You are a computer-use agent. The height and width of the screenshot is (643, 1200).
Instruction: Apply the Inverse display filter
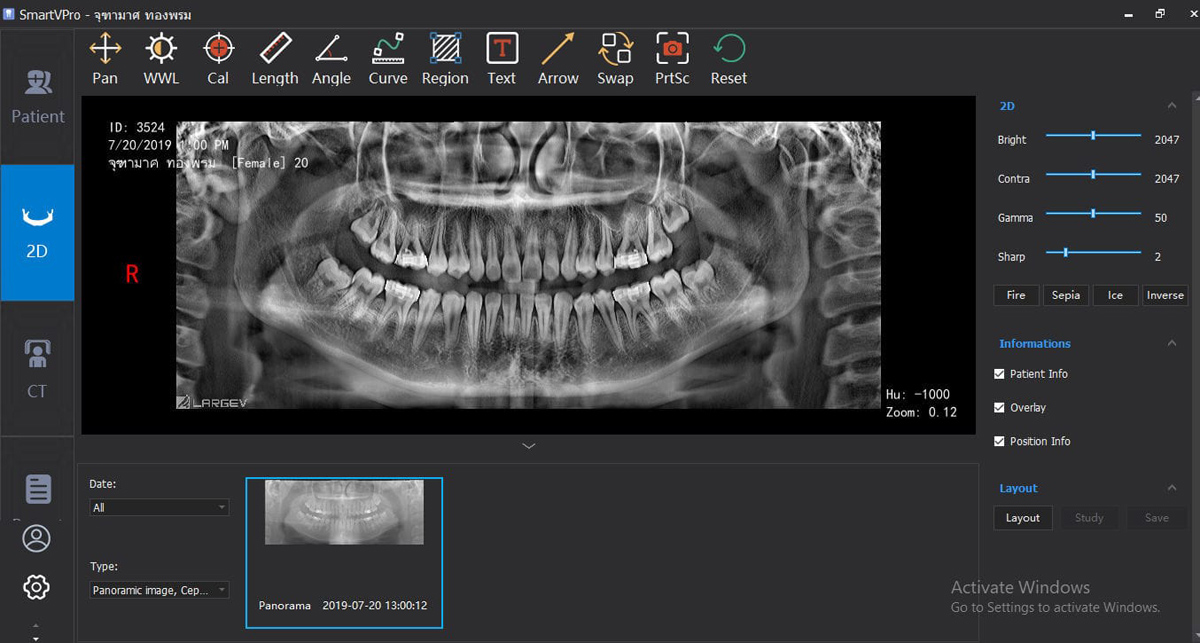coord(1164,295)
